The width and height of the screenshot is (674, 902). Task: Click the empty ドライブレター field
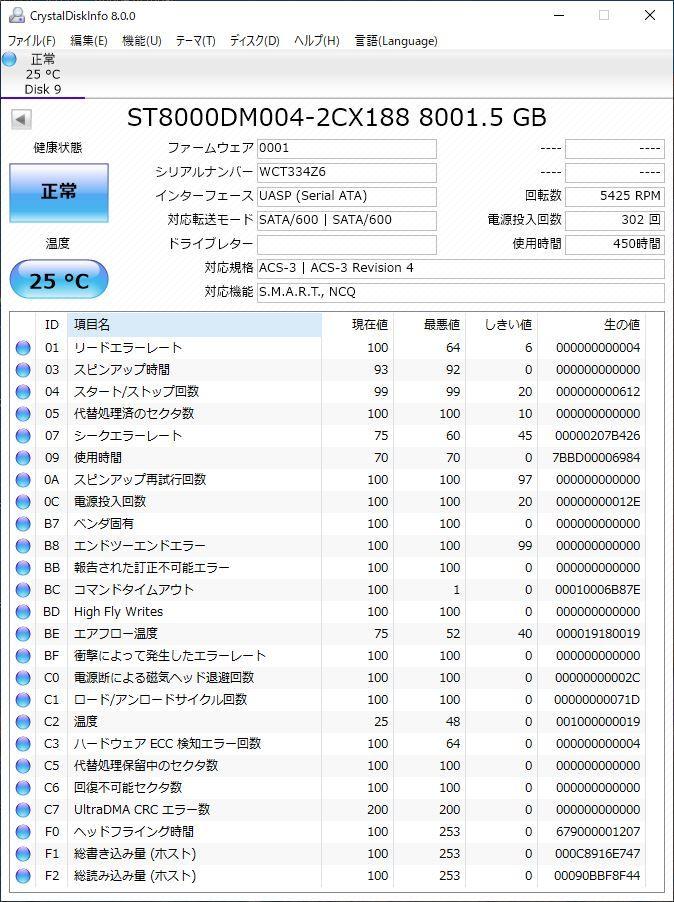[x=347, y=244]
